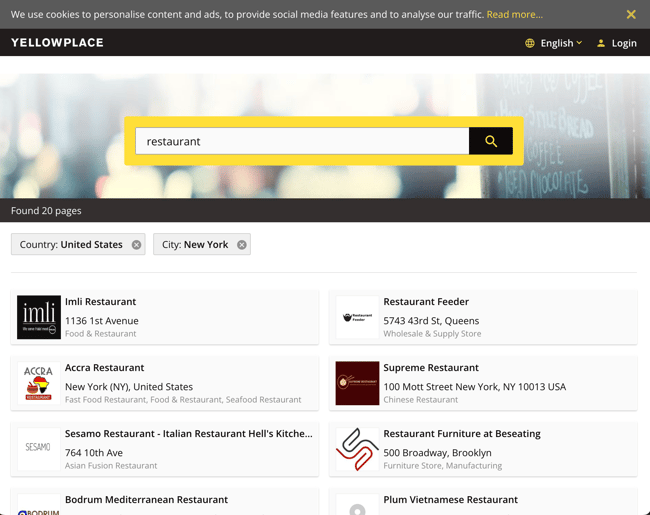Click the Login link
Viewport: 650px width, 515px height.
pyautogui.click(x=617, y=43)
